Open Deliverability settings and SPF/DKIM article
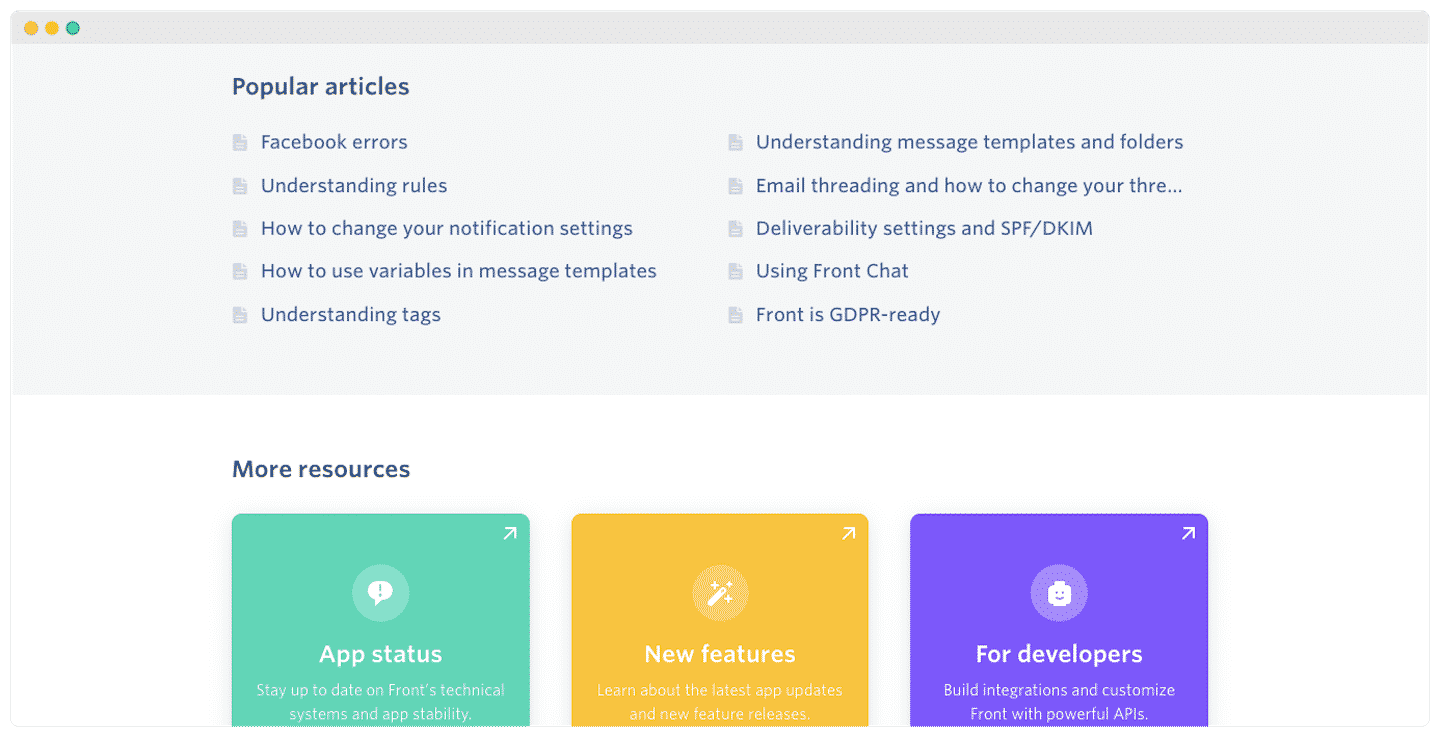Image resolution: width=1440 pixels, height=737 pixels. click(924, 229)
